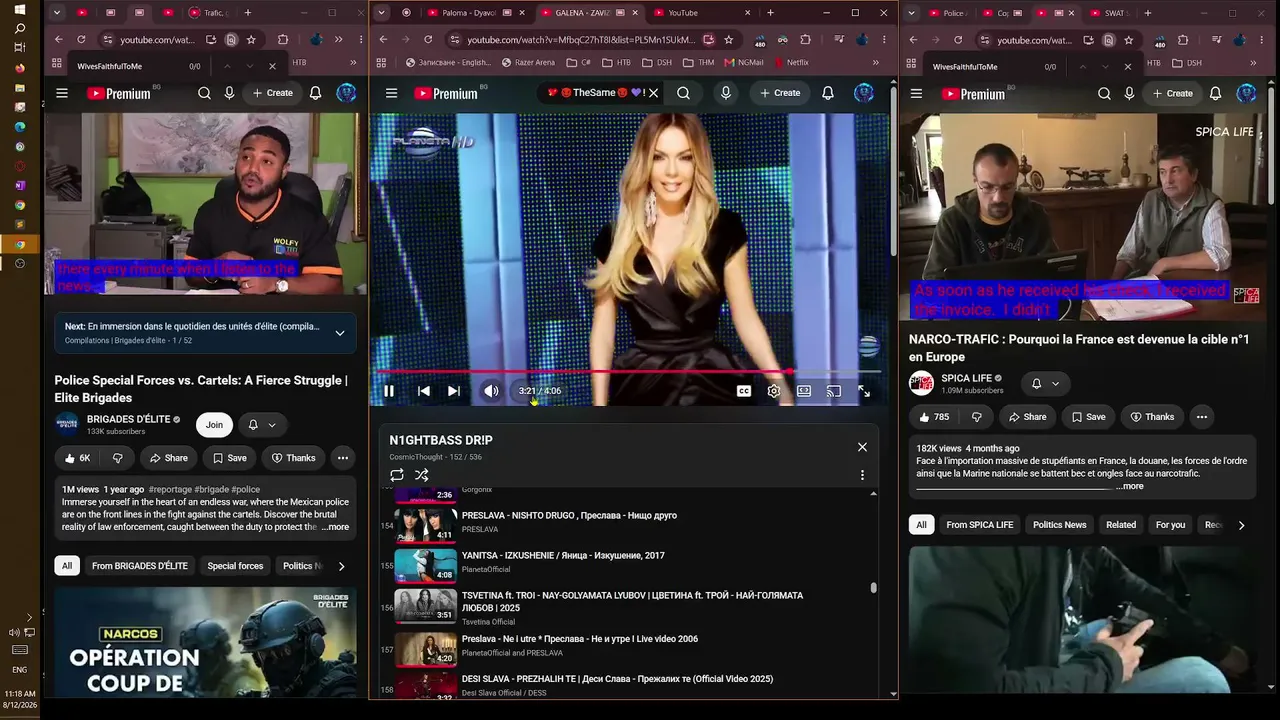The image size is (1280, 720).
Task: Send Thanks on the left window video
Action: 293,458
